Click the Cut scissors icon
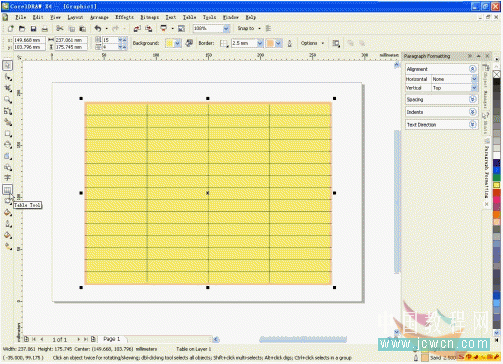Image resolution: width=503 pixels, height=364 pixels. (60, 29)
